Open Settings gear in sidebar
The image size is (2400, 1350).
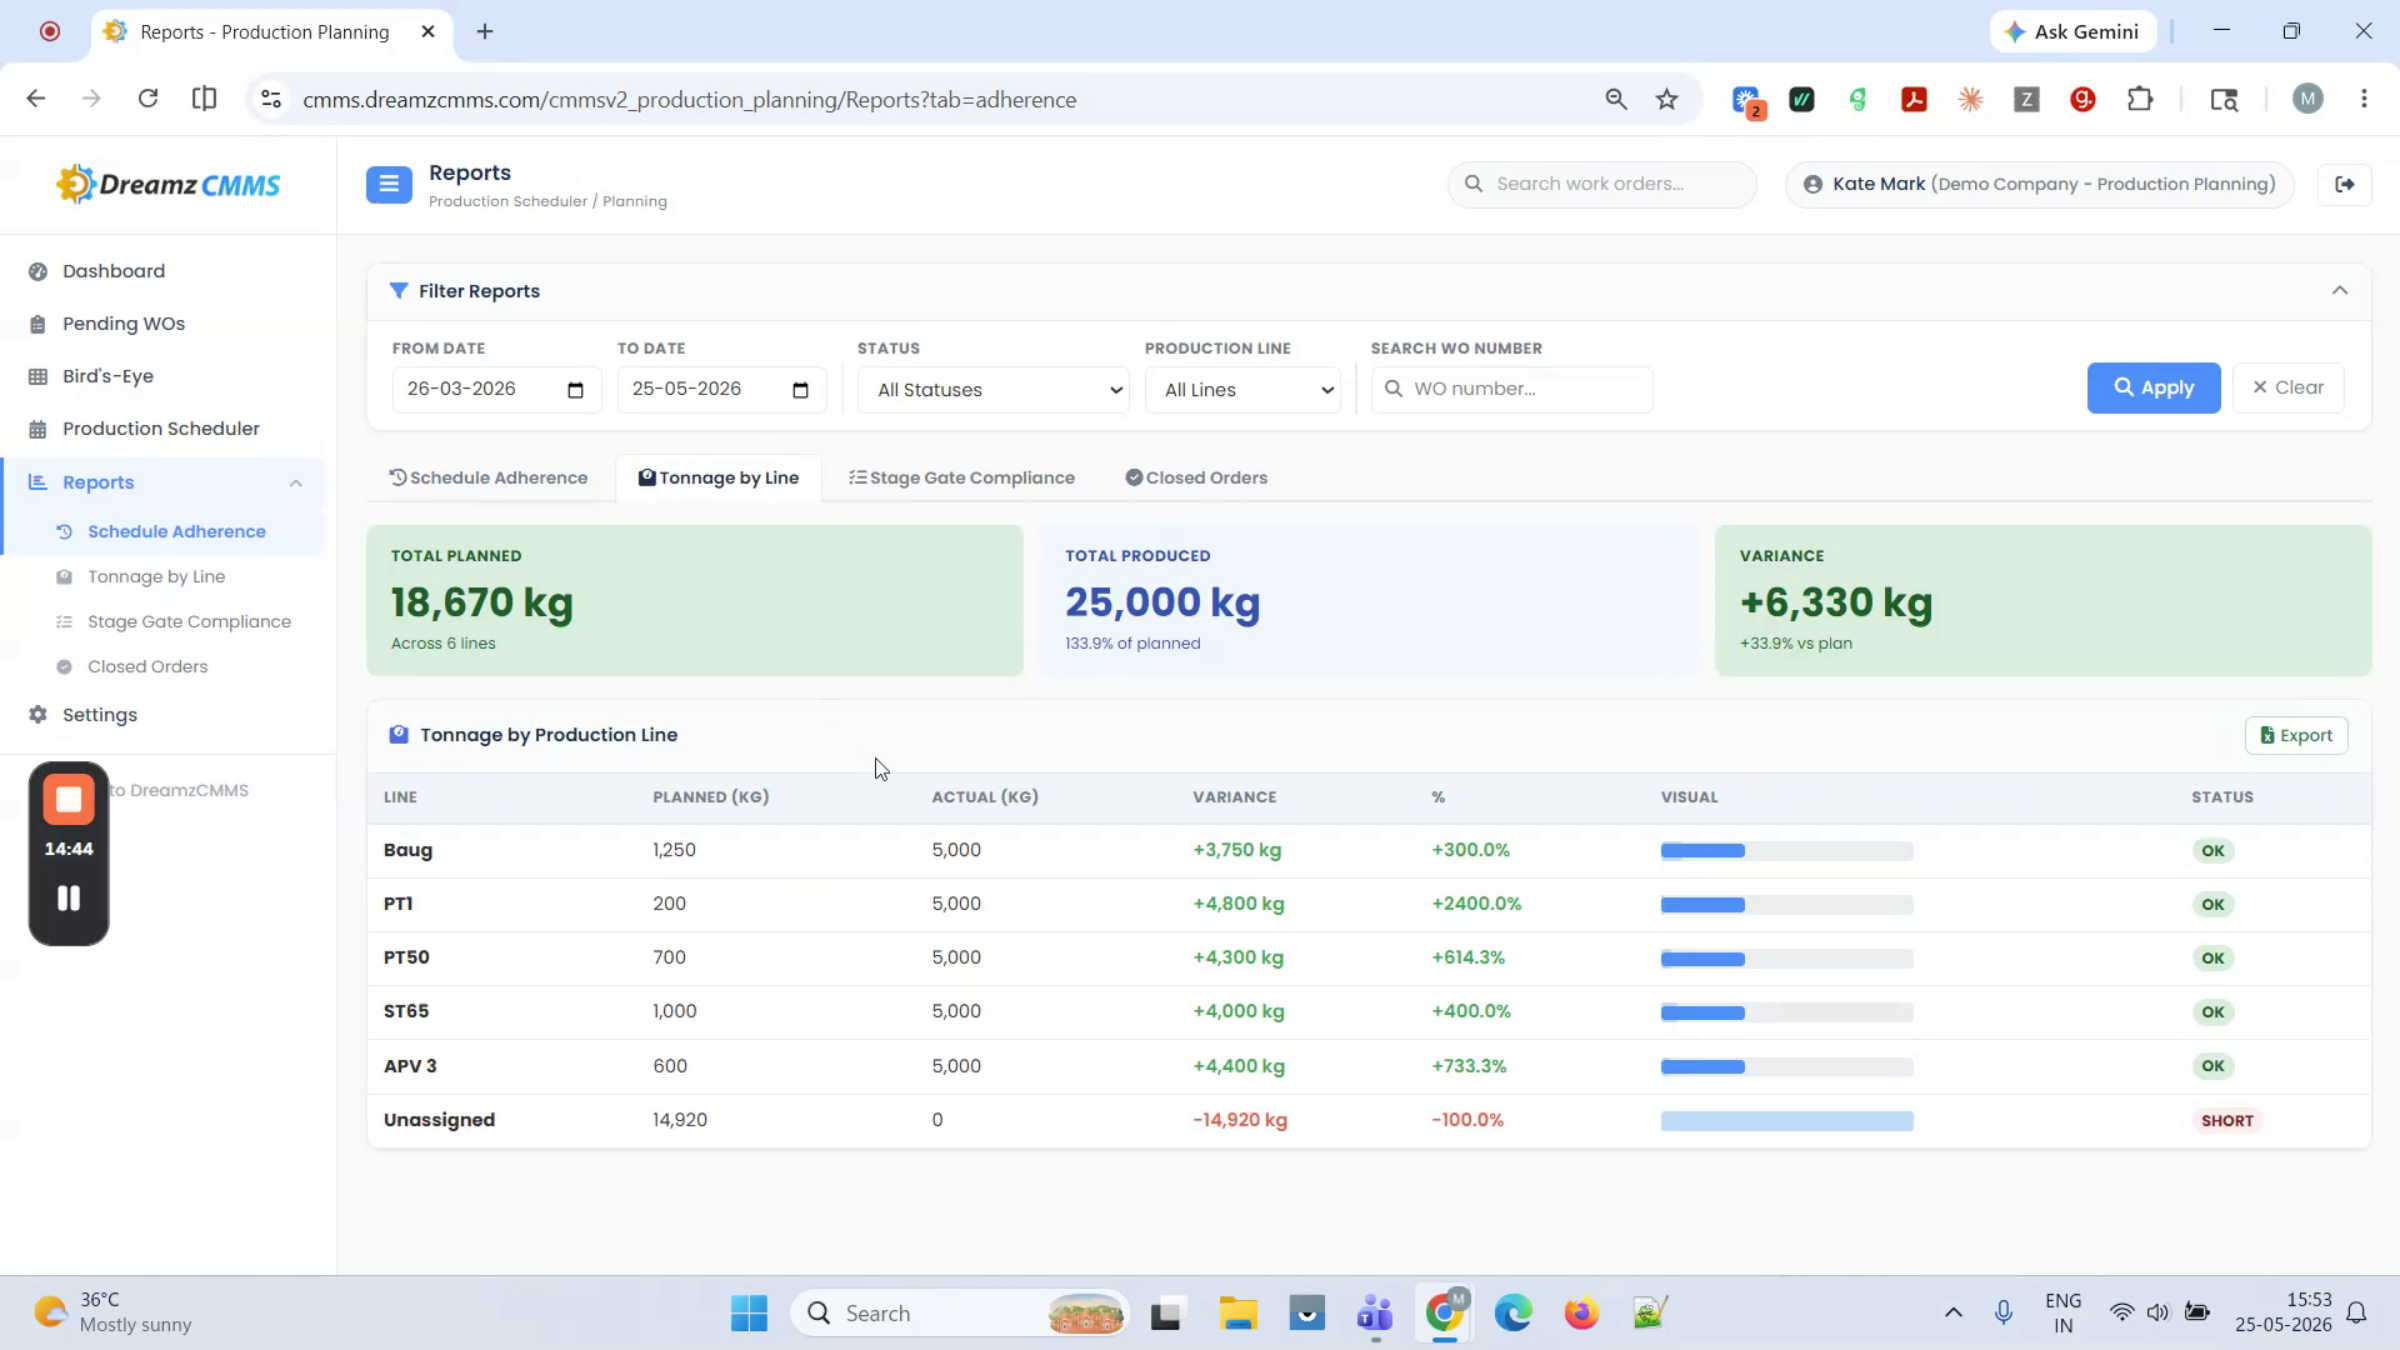coord(99,714)
